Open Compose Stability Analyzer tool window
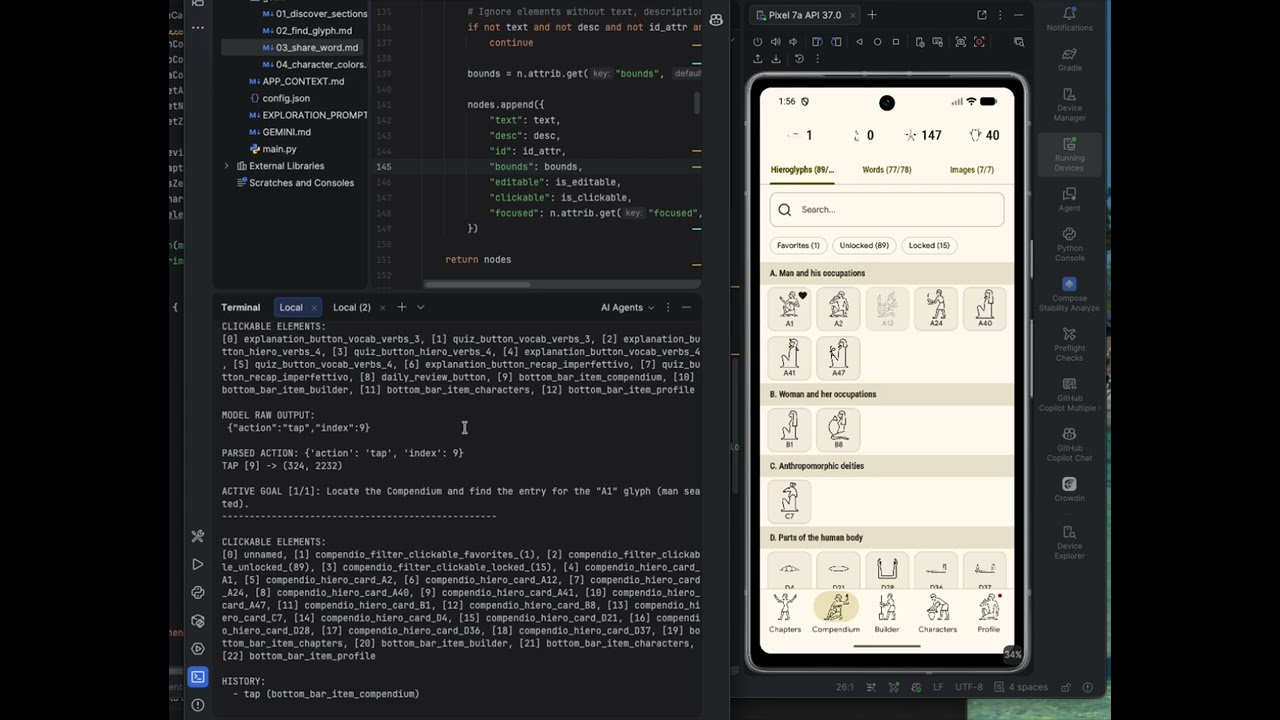 pos(1069,295)
